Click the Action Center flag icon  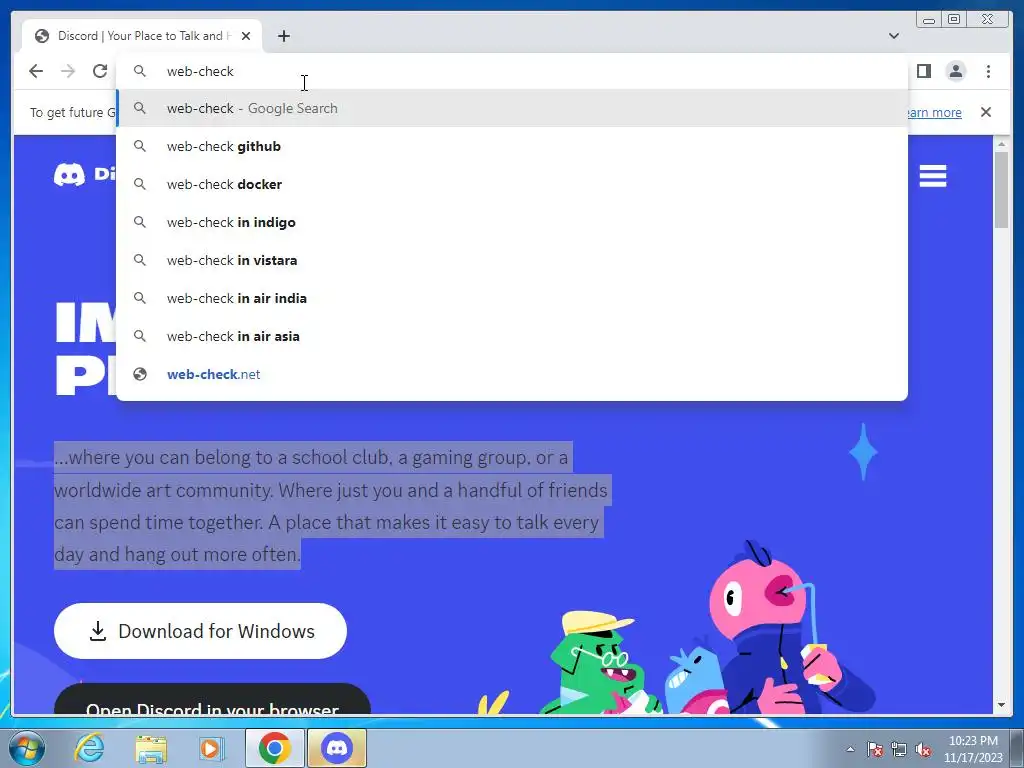875,749
